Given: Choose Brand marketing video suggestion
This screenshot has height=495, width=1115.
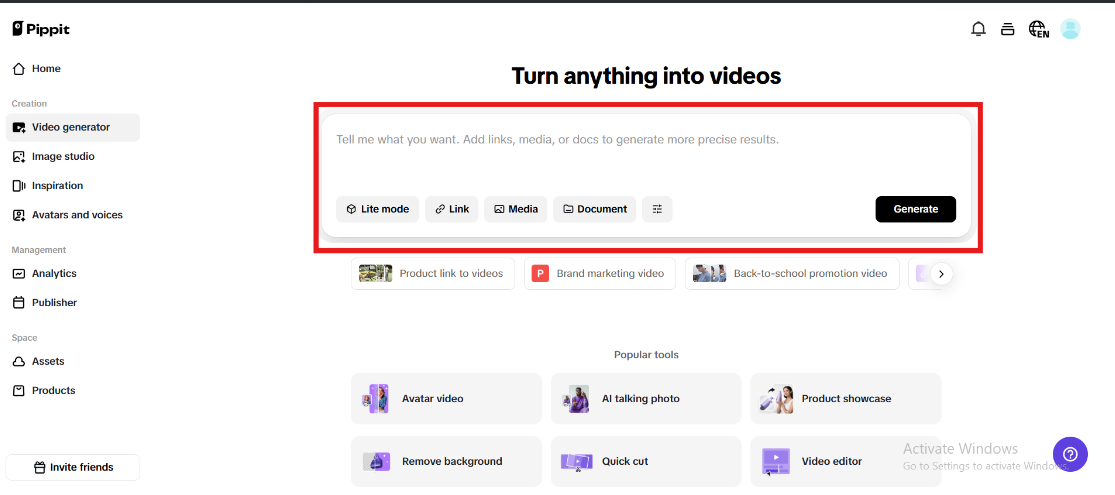Looking at the screenshot, I should click(x=600, y=273).
